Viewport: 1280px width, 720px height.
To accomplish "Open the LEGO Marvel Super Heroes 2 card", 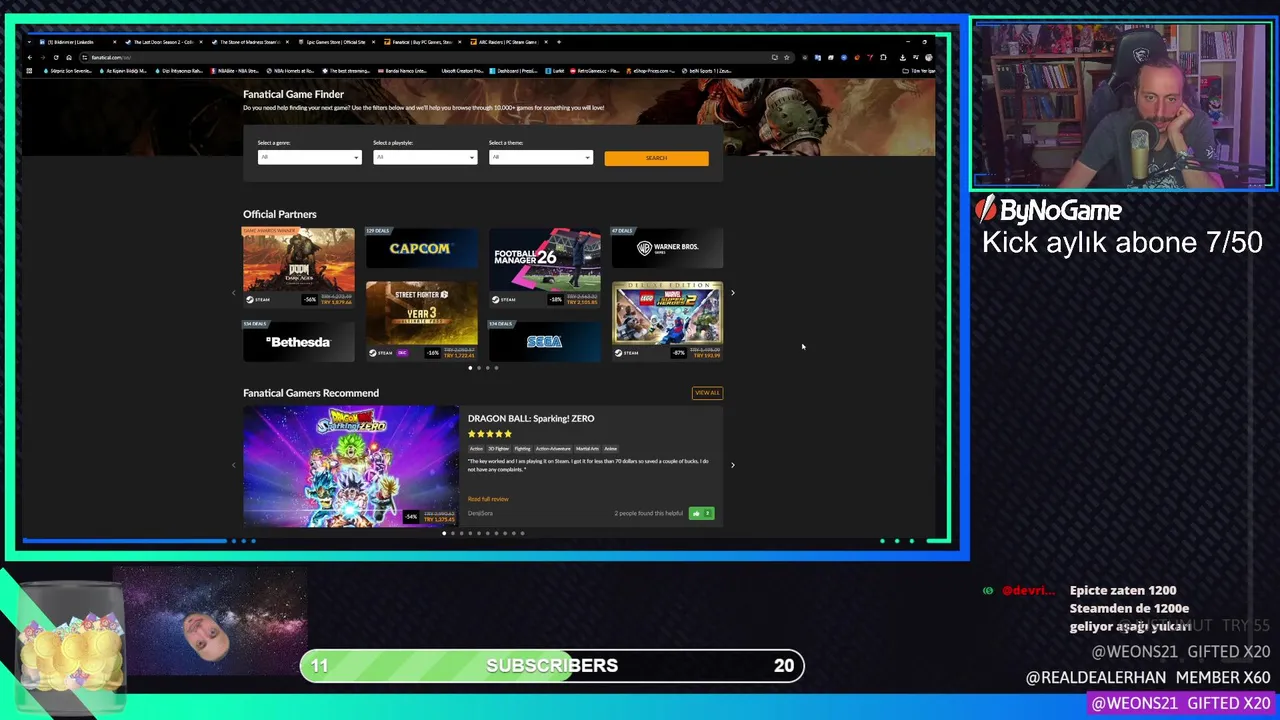I will pos(667,320).
